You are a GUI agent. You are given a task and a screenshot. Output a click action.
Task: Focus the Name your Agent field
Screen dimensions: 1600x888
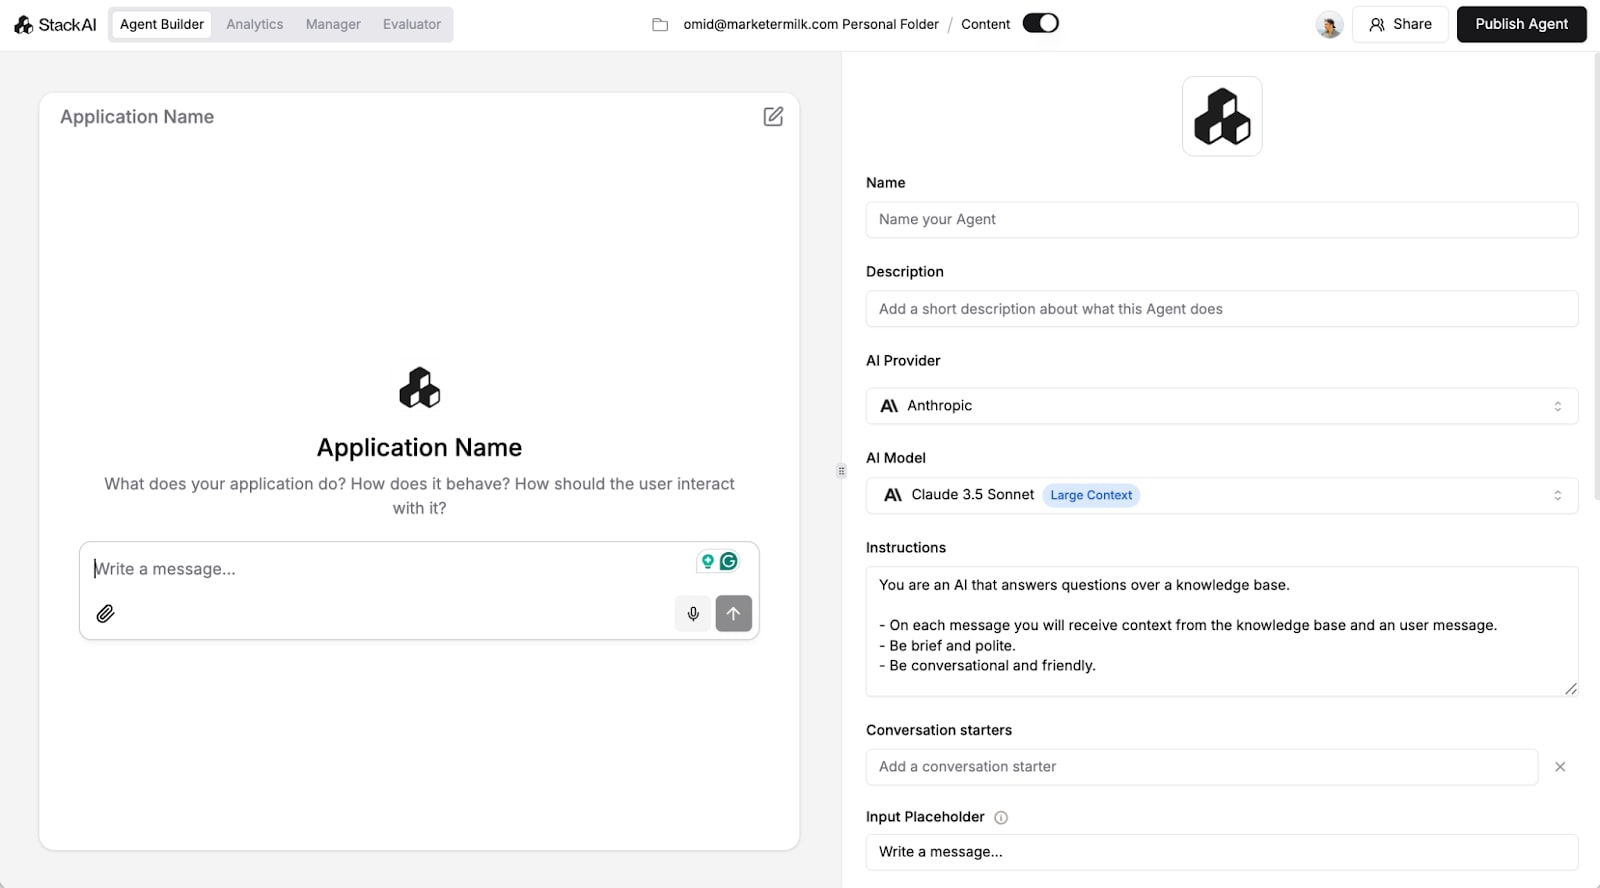[1222, 220]
